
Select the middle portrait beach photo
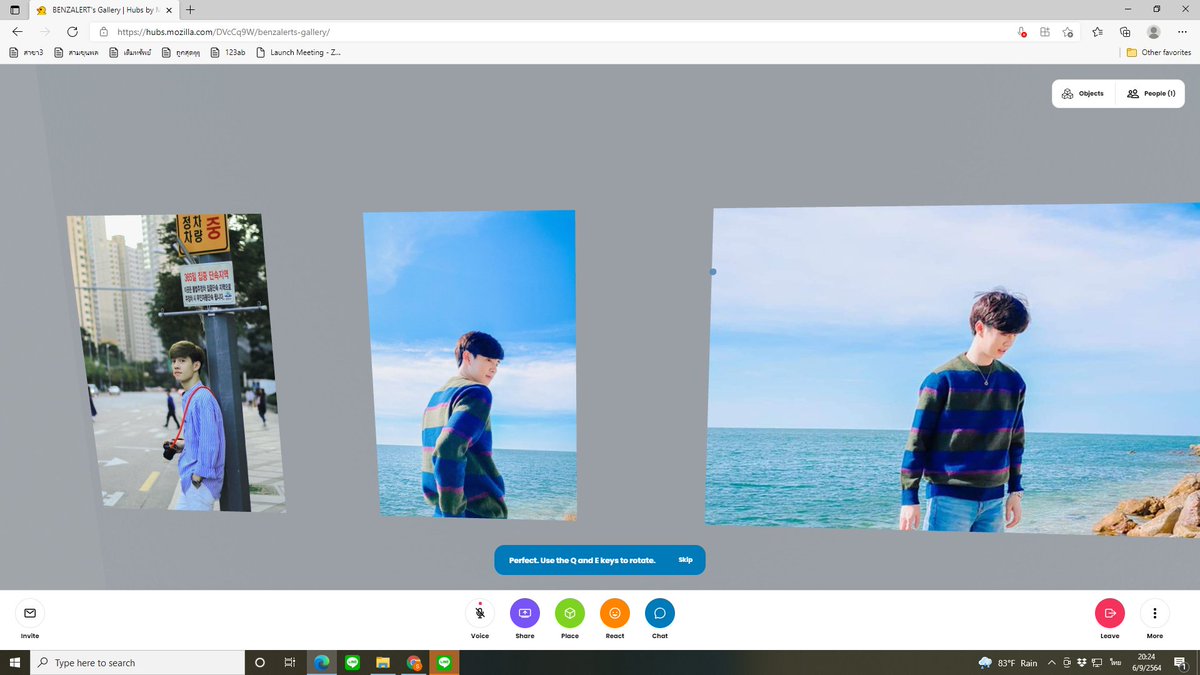click(x=470, y=365)
